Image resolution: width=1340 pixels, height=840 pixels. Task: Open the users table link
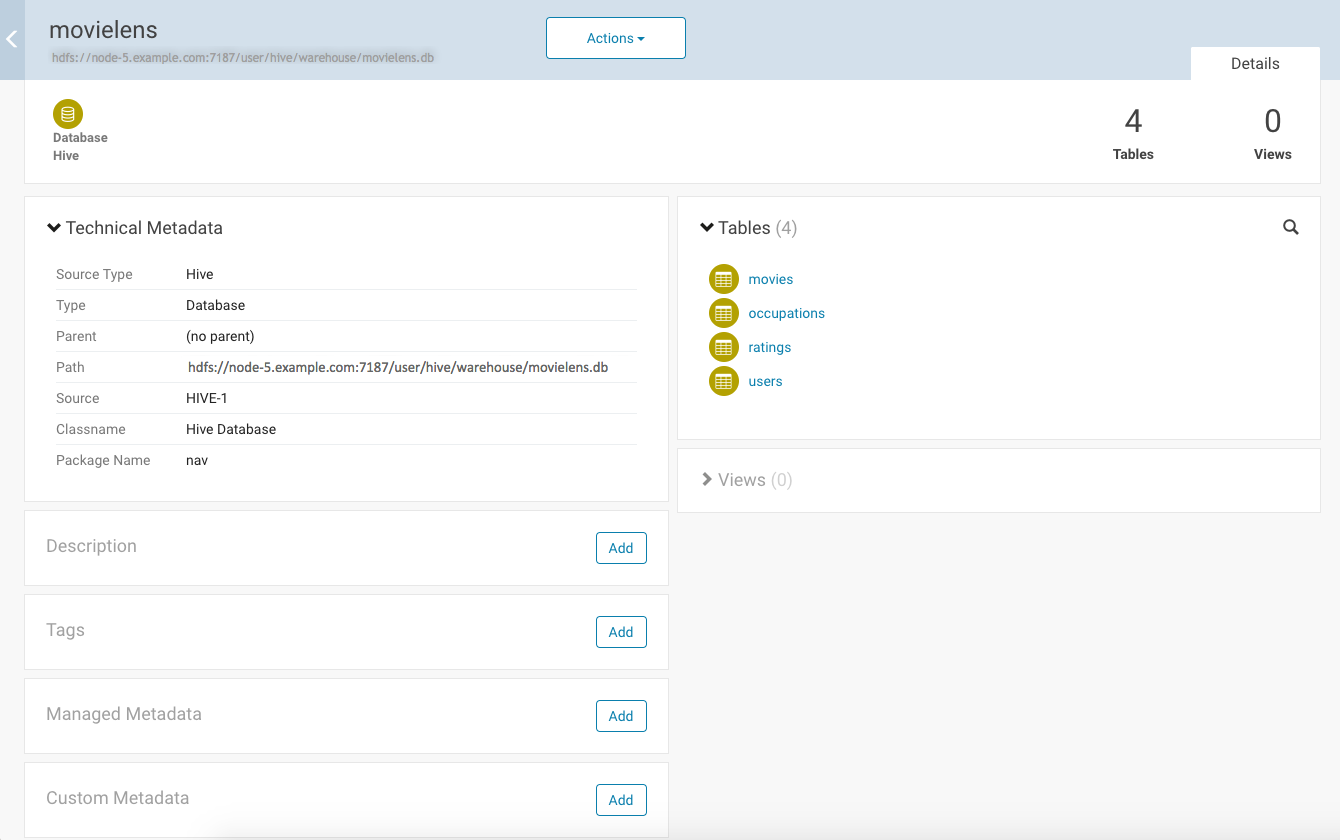pos(765,382)
